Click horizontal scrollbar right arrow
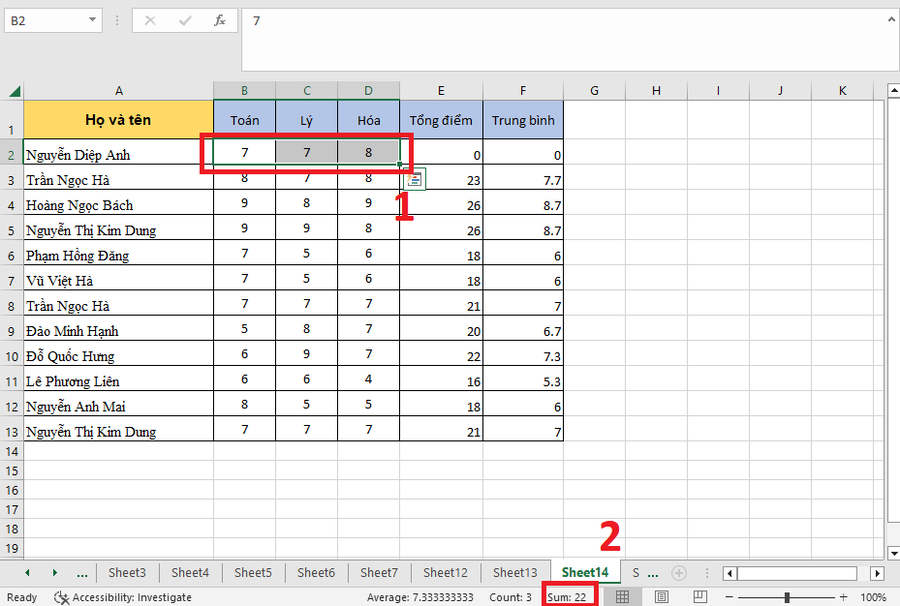 point(876,573)
